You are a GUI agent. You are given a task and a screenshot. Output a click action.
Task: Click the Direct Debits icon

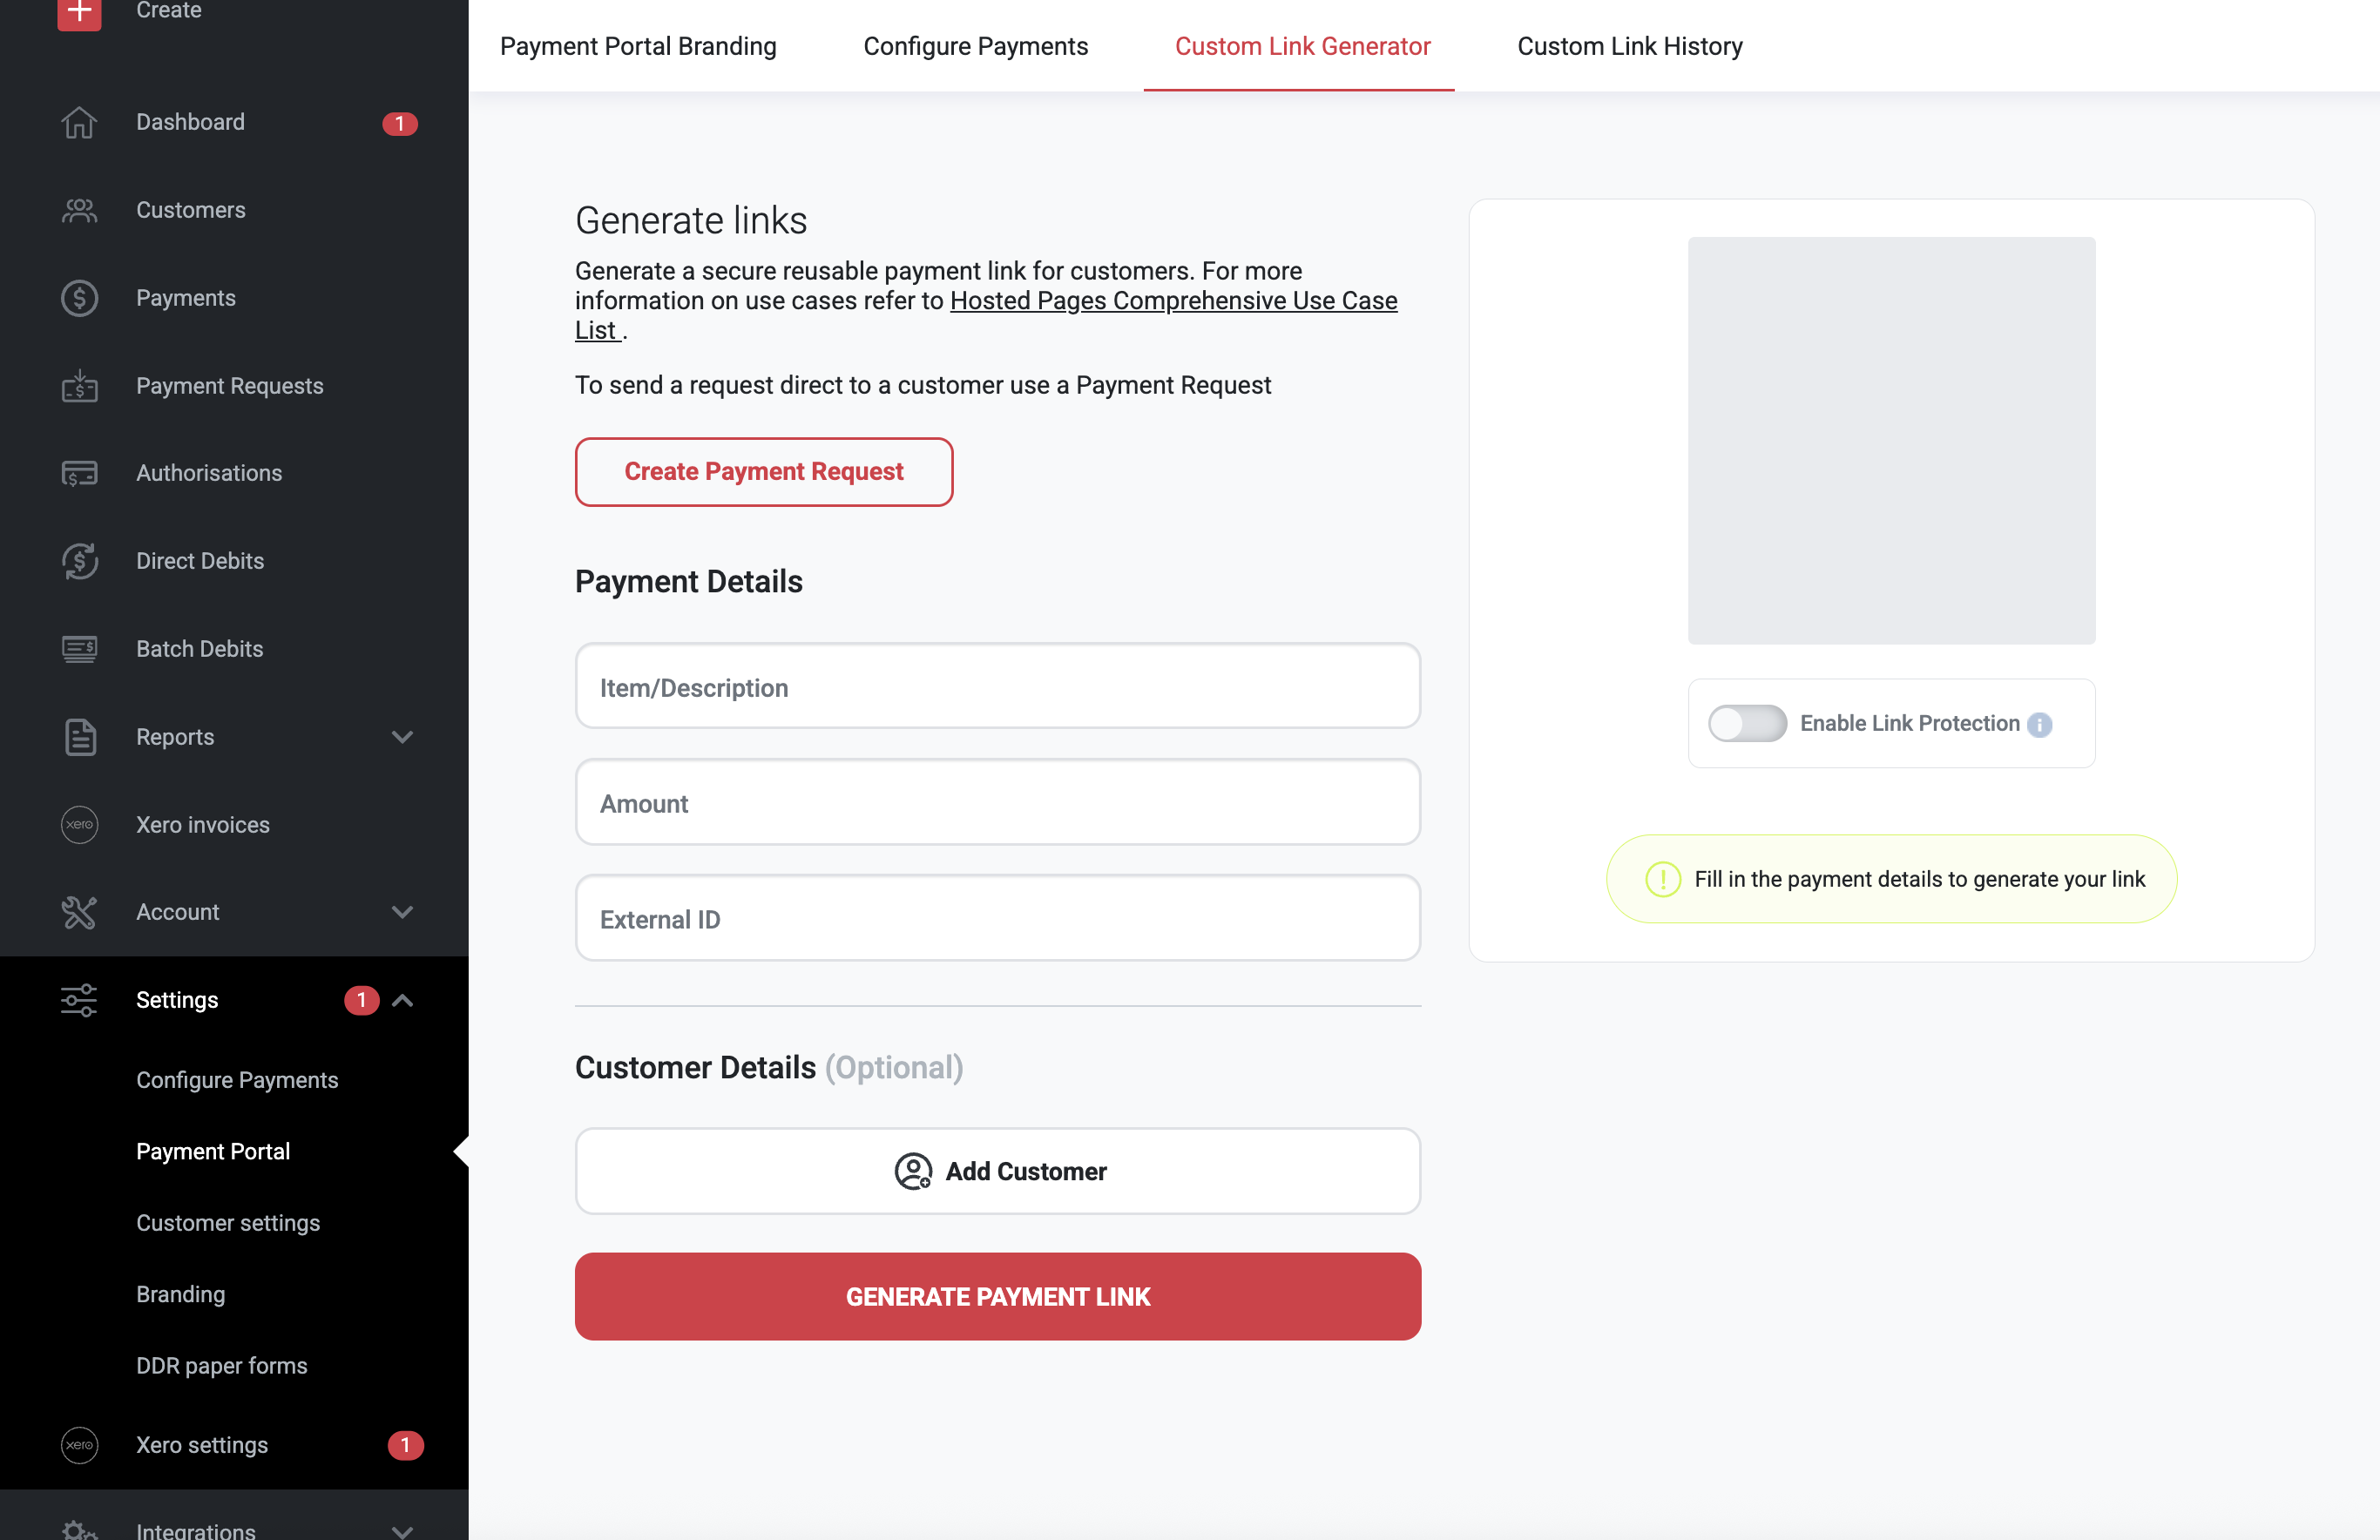(79, 561)
